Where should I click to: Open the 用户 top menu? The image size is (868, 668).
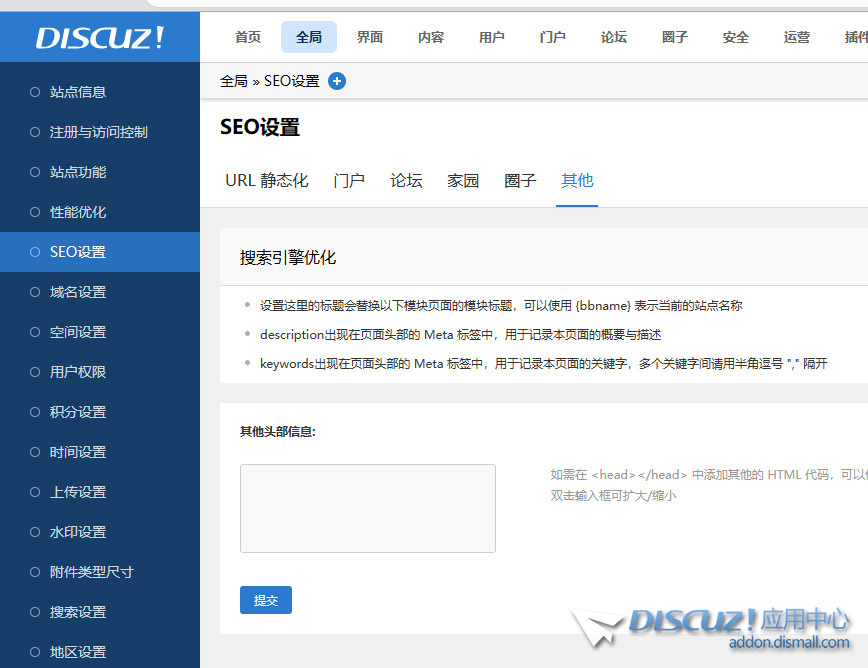pyautogui.click(x=492, y=37)
